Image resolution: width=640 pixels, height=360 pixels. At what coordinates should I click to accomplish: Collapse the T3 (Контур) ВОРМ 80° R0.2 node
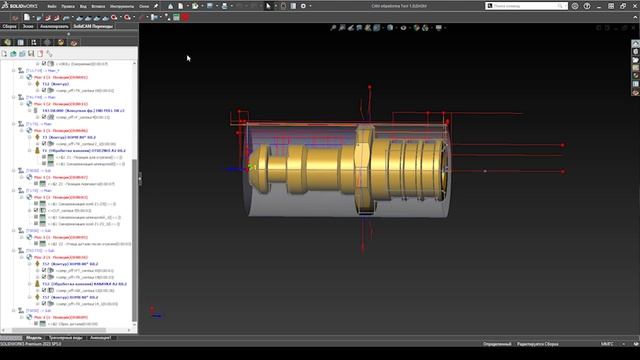pyautogui.click(x=30, y=137)
